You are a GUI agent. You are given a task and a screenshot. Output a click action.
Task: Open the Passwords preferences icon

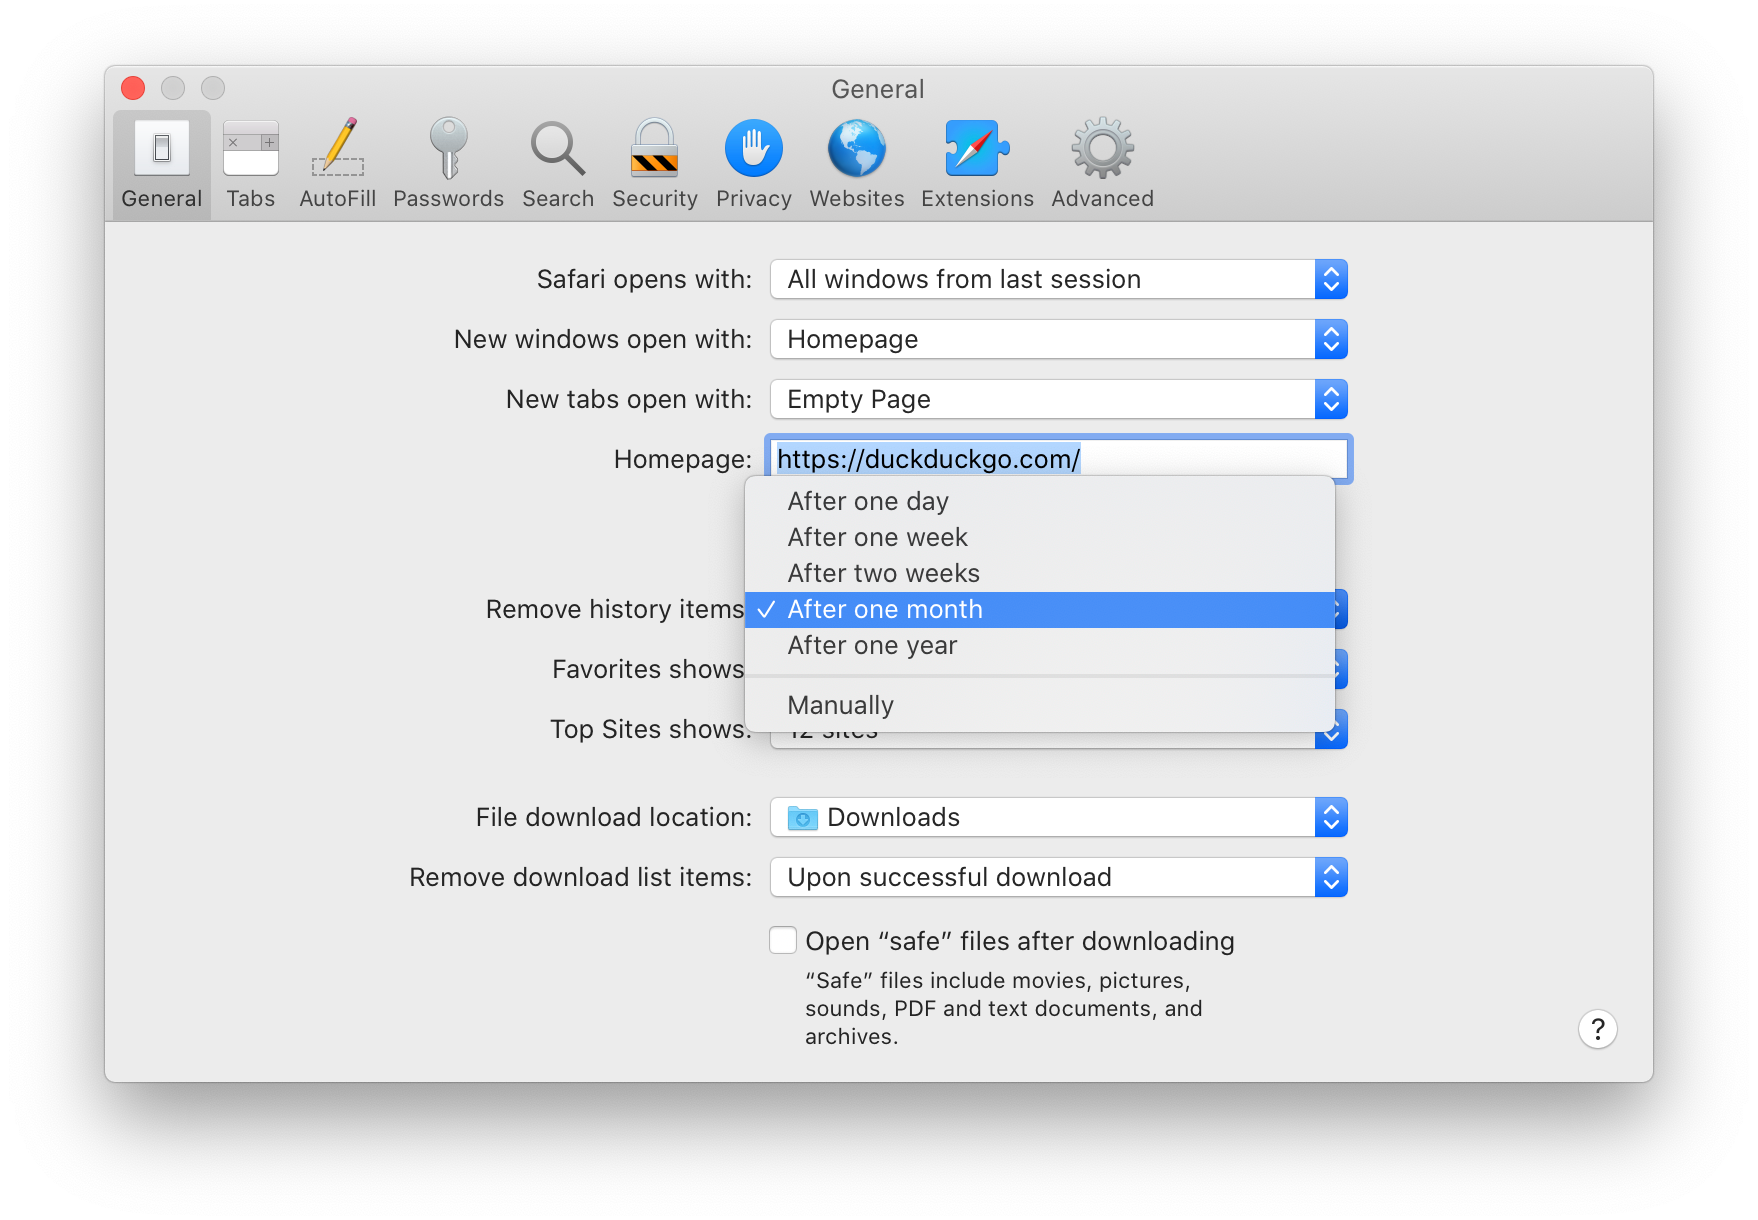coord(447,160)
